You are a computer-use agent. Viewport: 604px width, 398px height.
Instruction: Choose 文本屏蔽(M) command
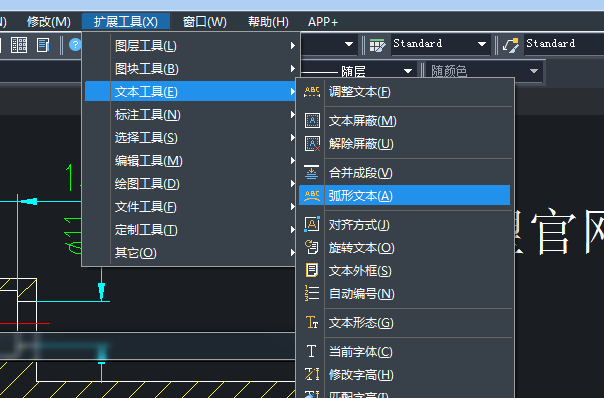coord(404,121)
